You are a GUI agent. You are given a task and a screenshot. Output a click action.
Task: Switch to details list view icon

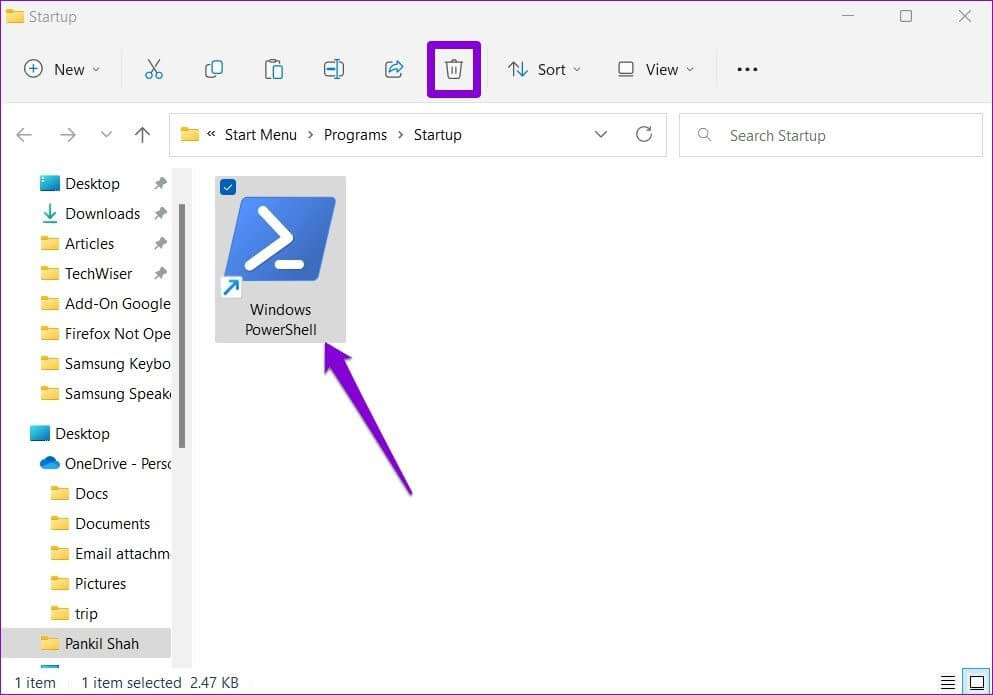click(x=947, y=682)
